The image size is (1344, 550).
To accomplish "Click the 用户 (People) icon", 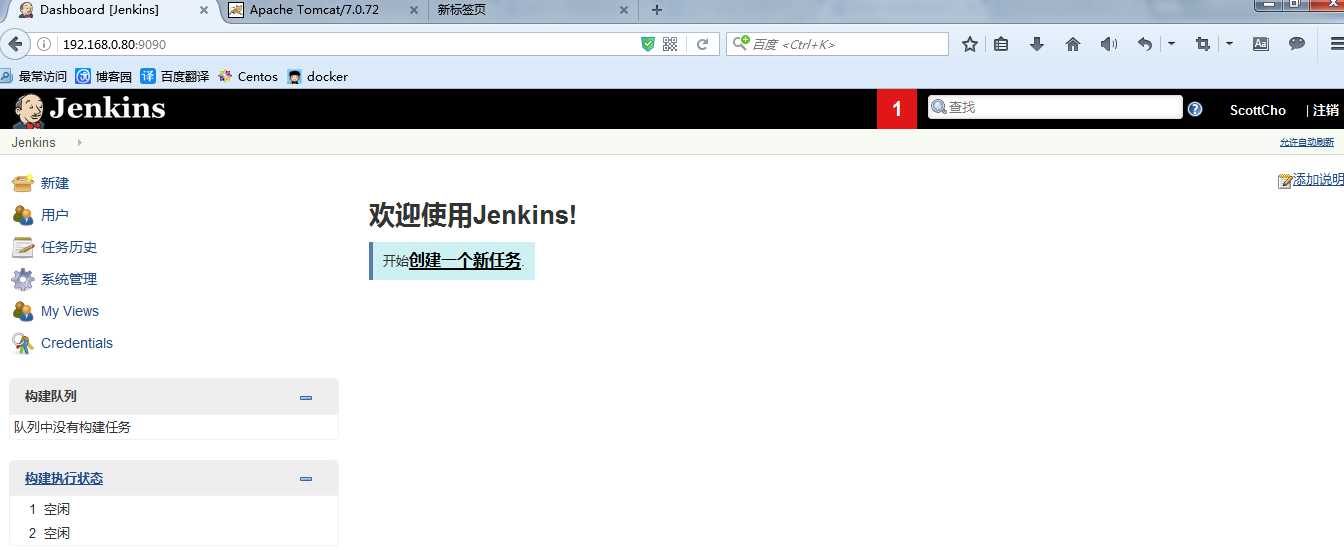I will coord(23,215).
